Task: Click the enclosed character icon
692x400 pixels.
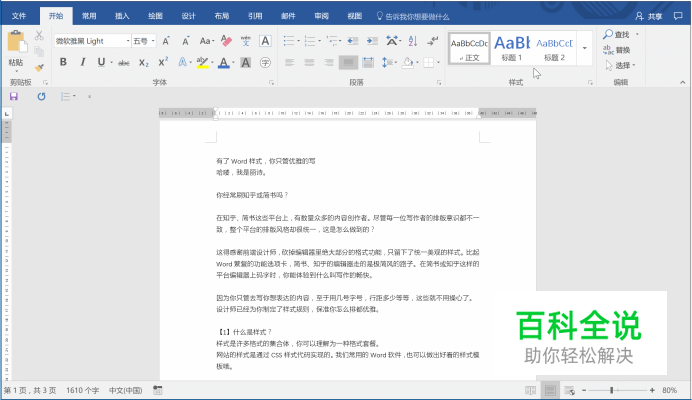Action: tap(265, 63)
